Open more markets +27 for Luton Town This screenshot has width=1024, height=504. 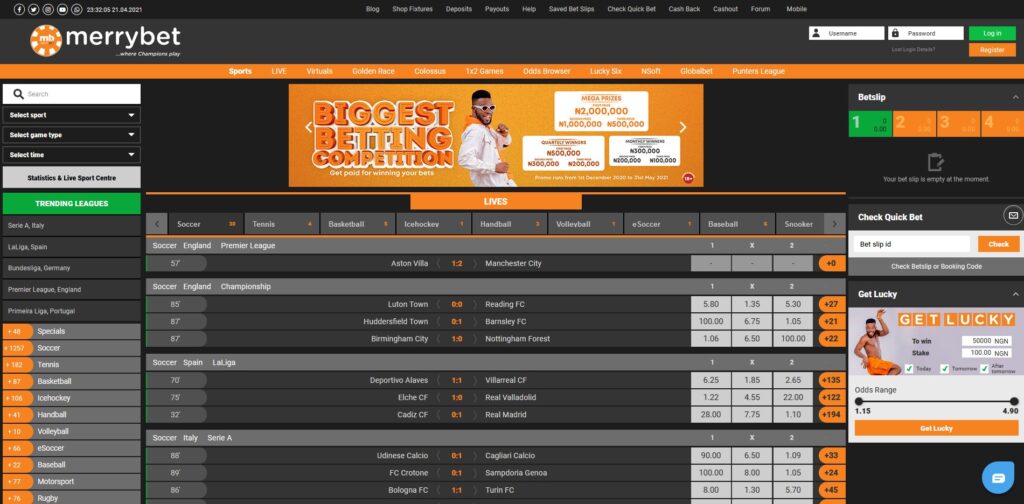click(831, 304)
